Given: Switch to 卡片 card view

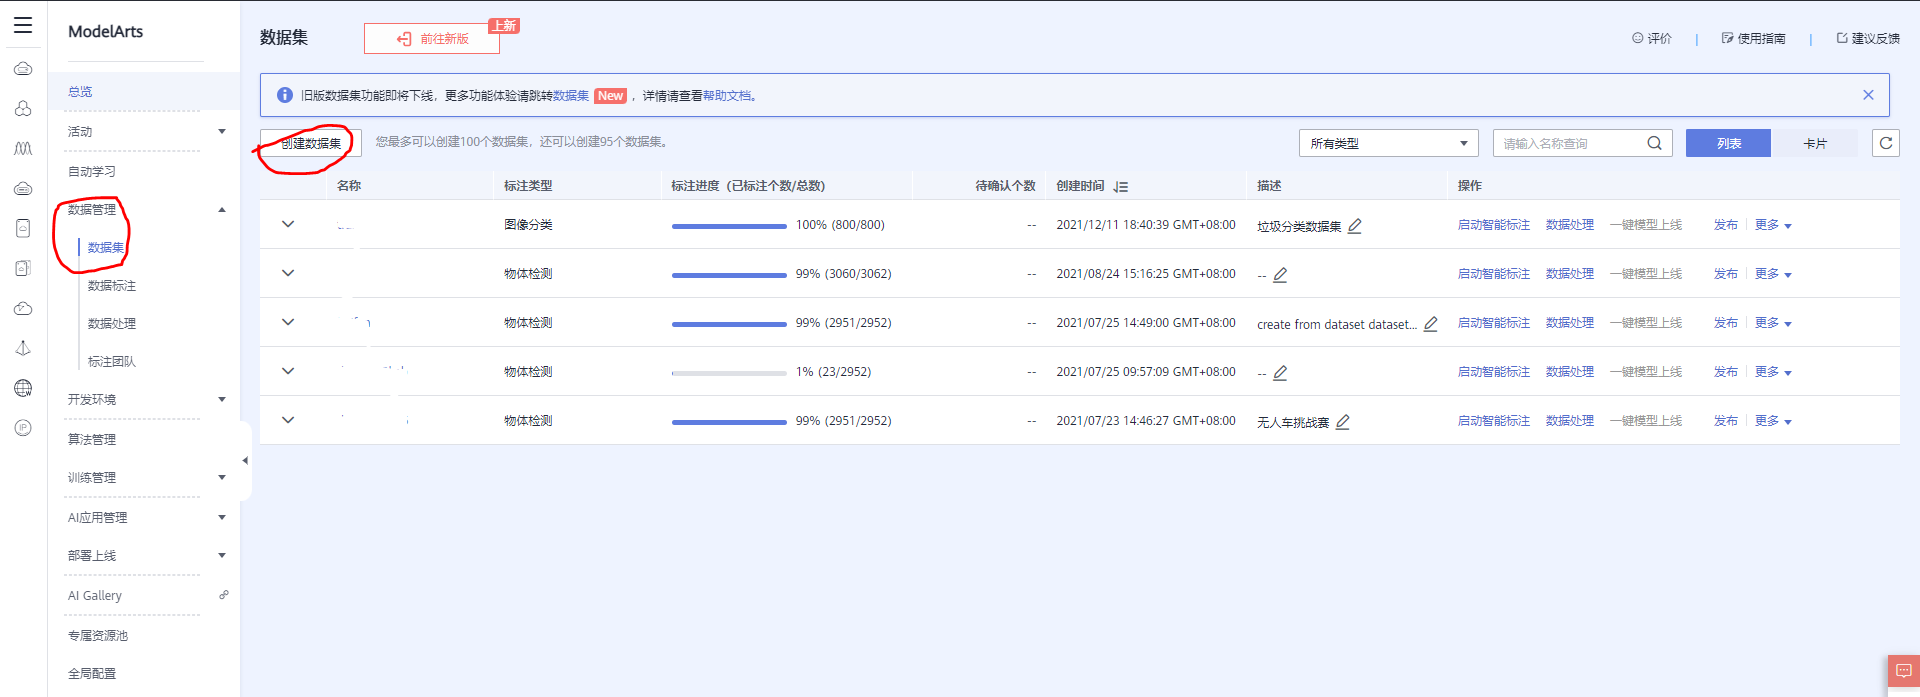Looking at the screenshot, I should [1814, 143].
